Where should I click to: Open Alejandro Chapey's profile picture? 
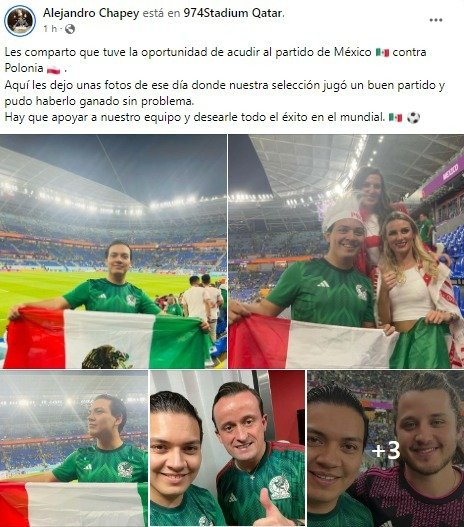(x=20, y=21)
